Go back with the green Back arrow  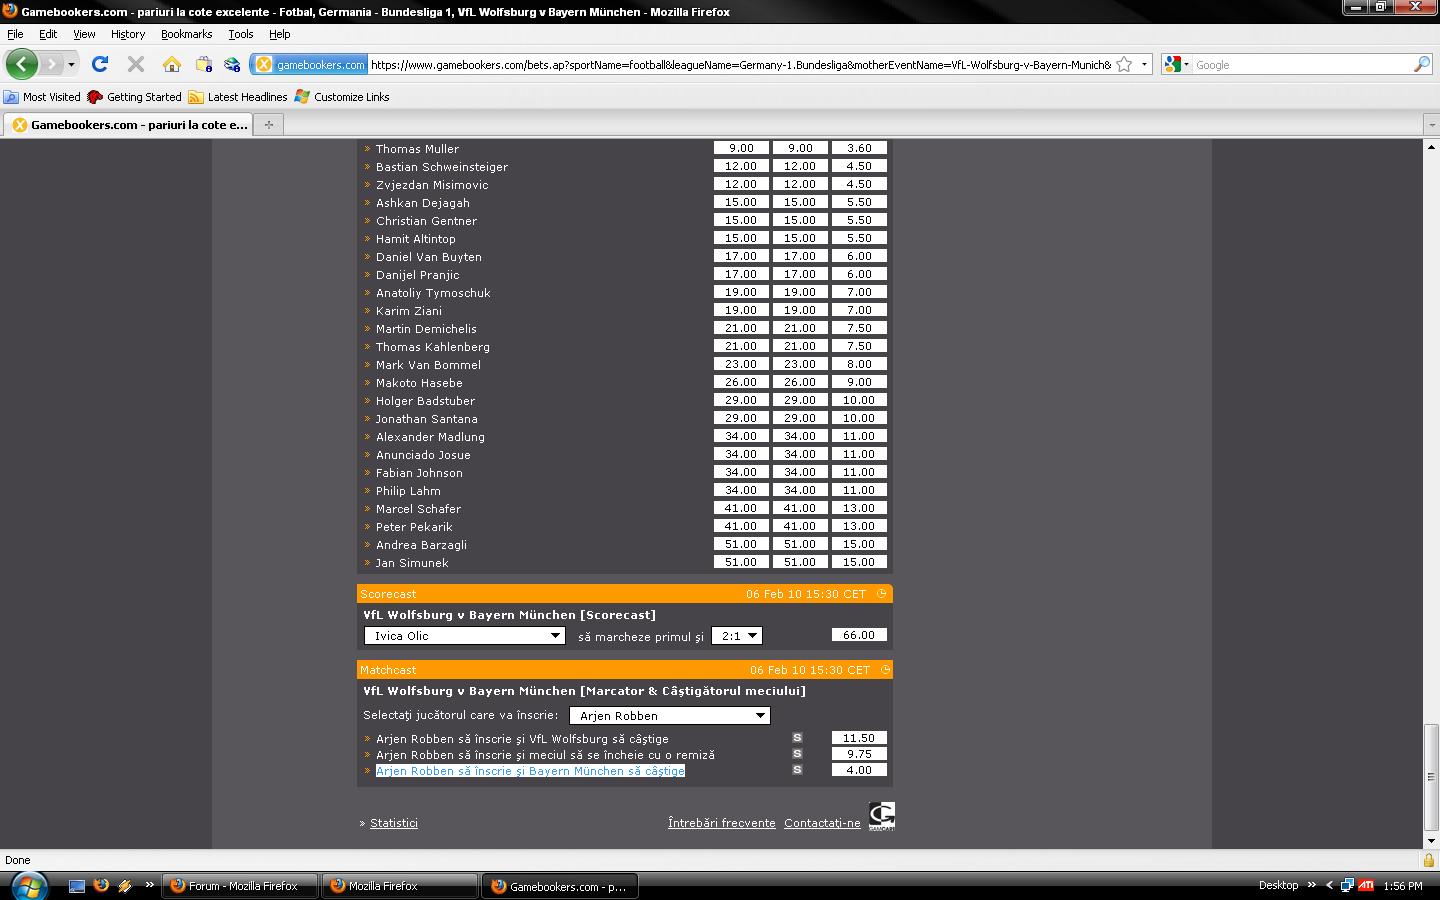21,64
